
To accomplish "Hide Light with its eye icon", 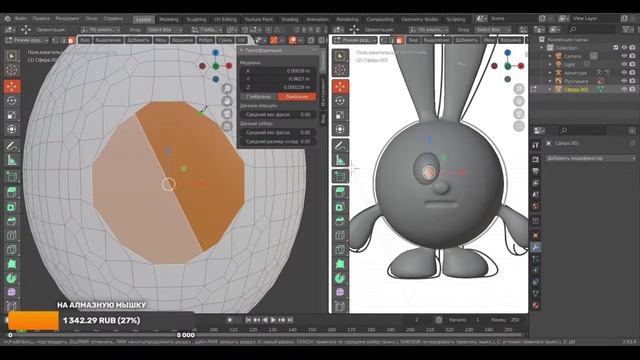I will tap(624, 64).
